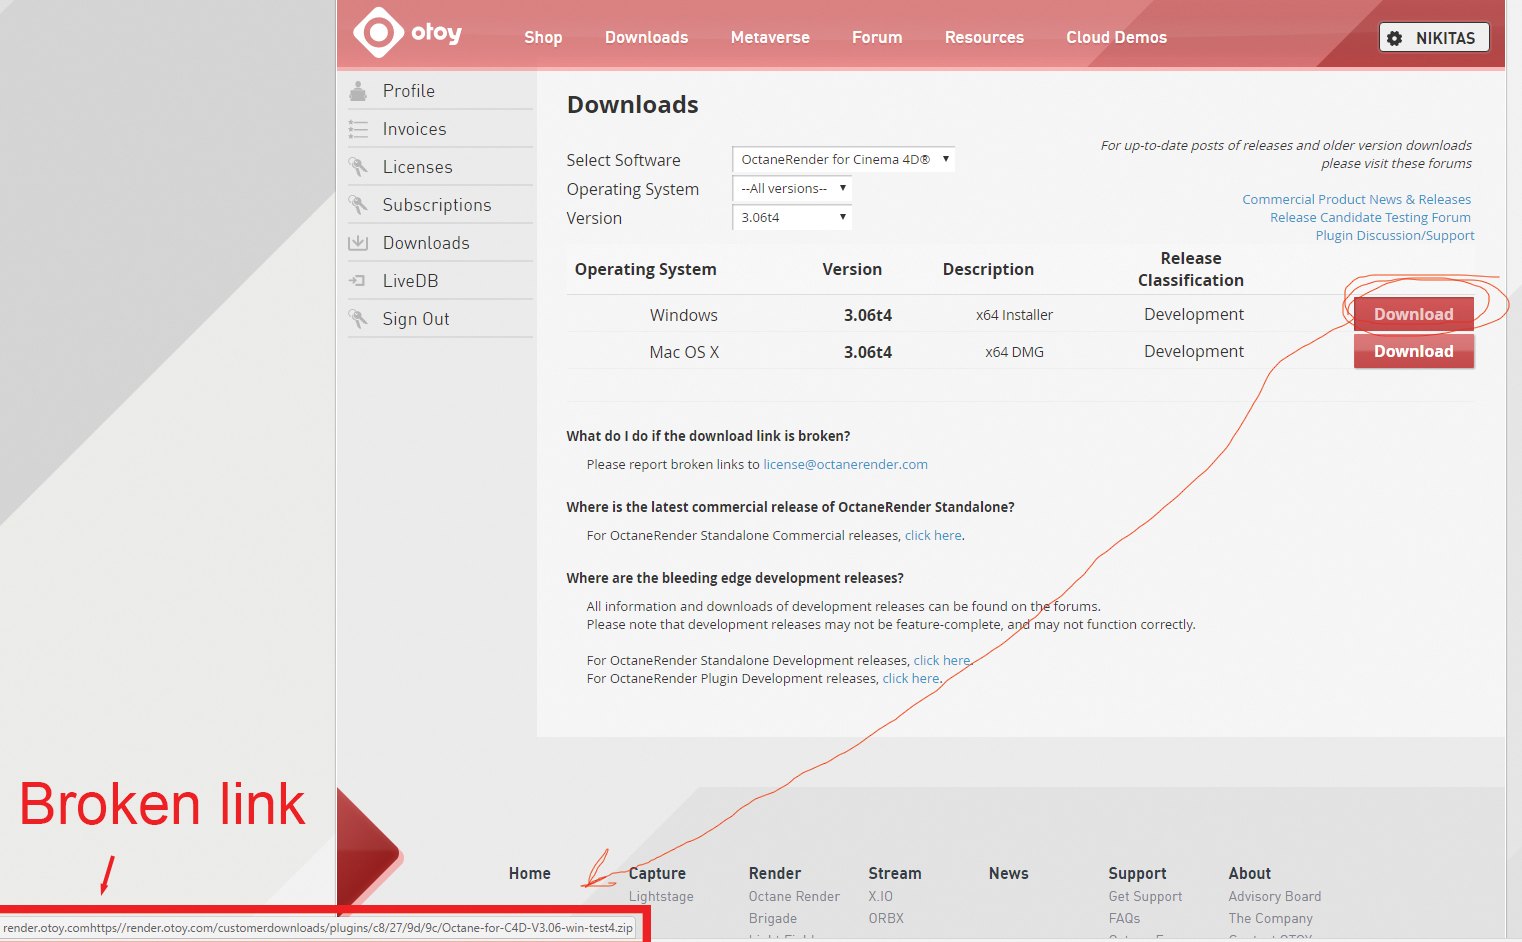Image resolution: width=1522 pixels, height=942 pixels.
Task: Download the Mac OS X DMG
Action: (x=1414, y=351)
